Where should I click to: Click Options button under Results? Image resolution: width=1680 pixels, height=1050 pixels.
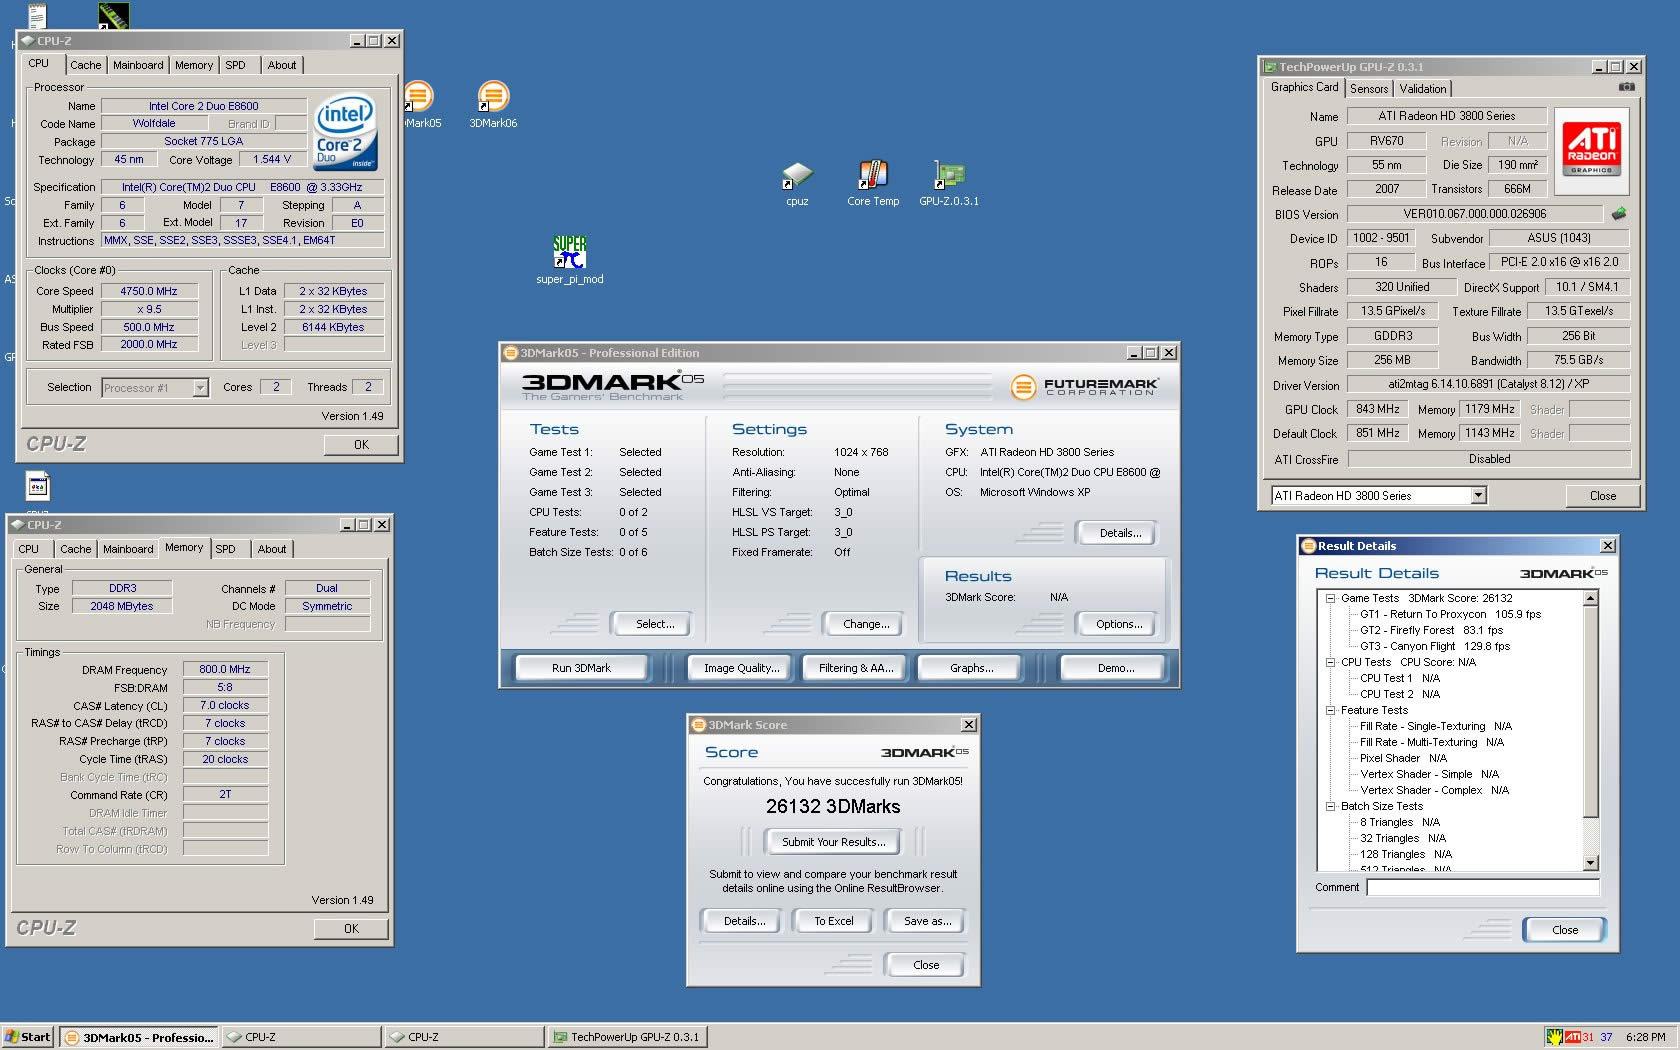(x=1119, y=624)
